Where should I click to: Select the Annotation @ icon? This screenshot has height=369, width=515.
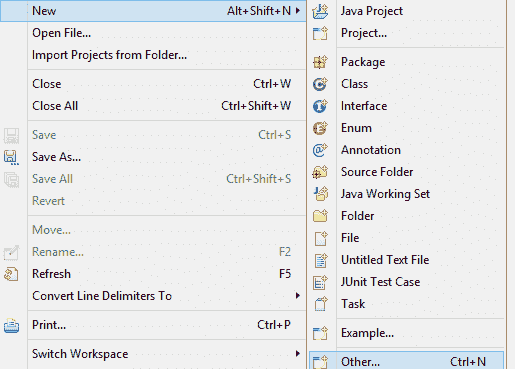320,150
